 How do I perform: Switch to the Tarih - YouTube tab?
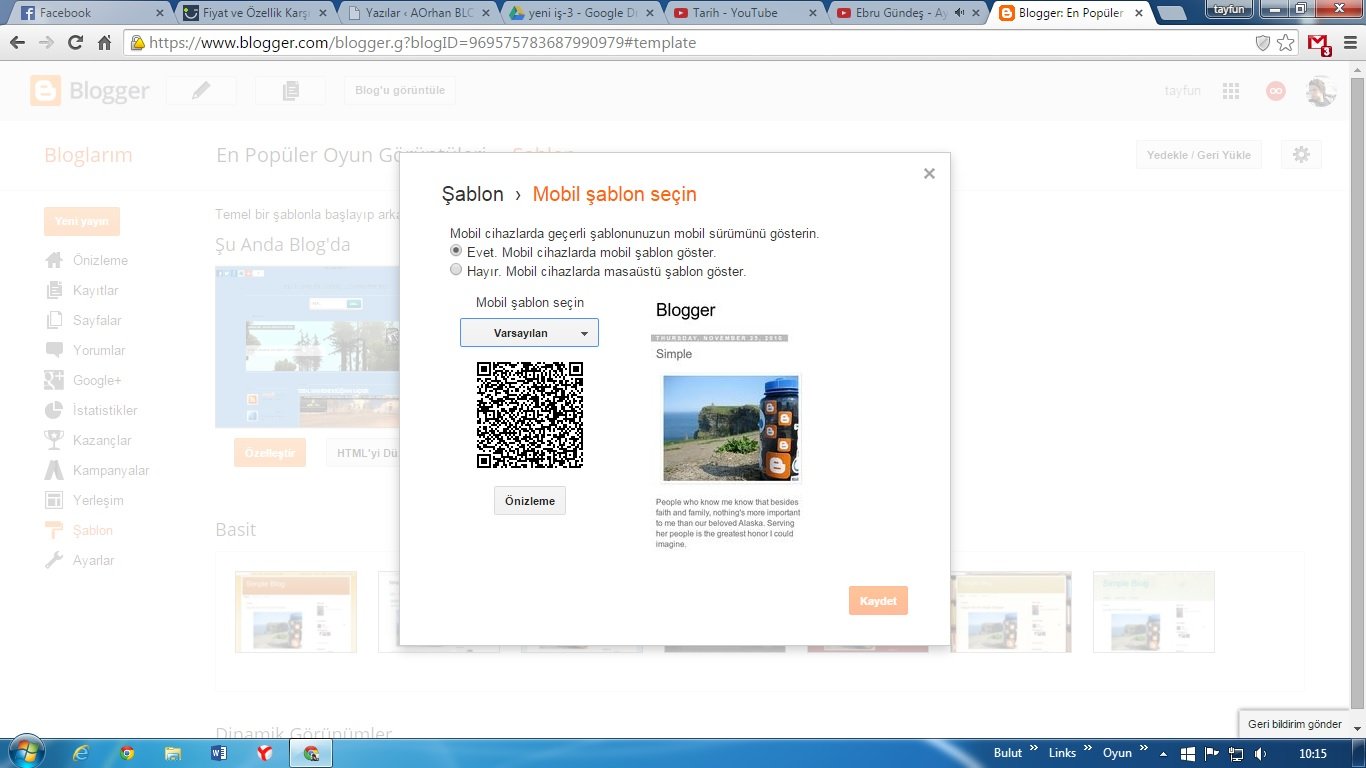(x=740, y=13)
